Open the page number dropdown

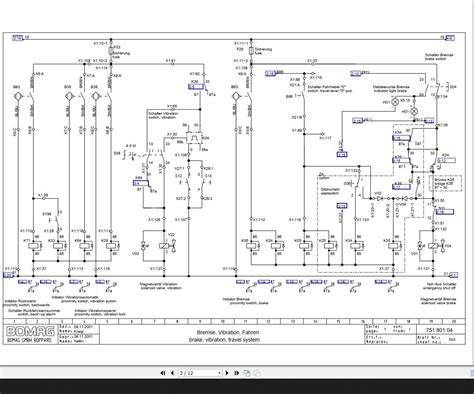coord(219,373)
